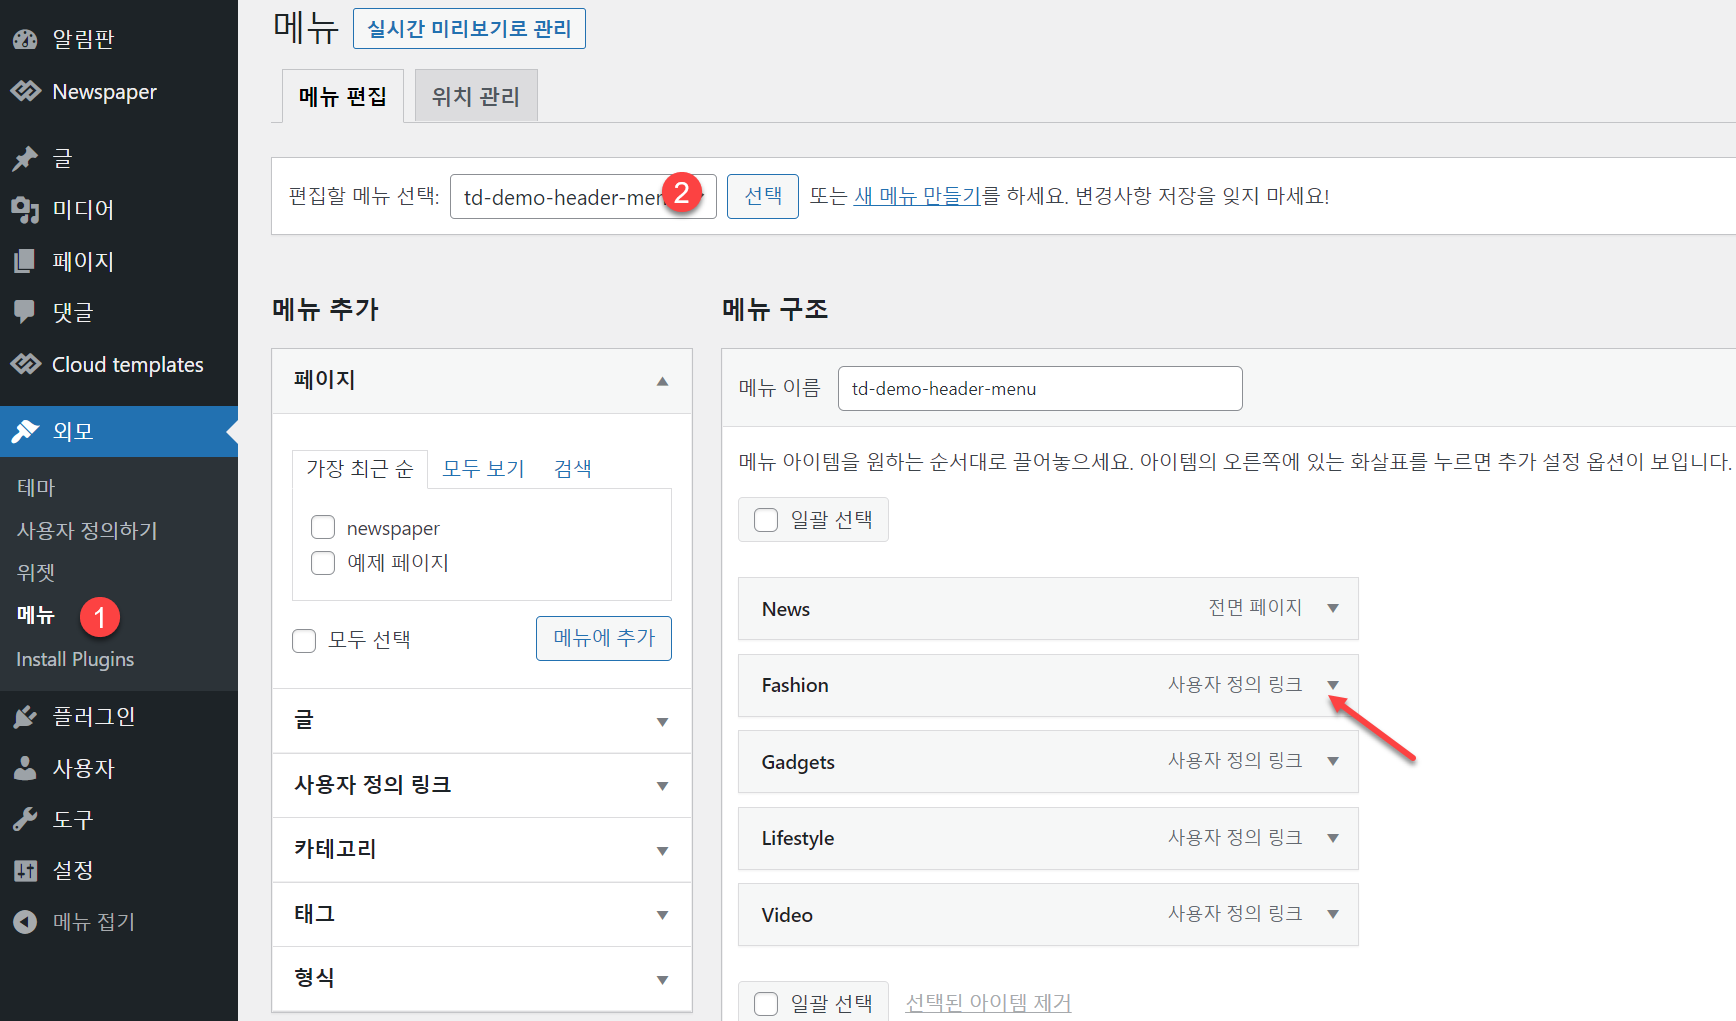Open the 새 메뉴 만들기 link
Viewport: 1736px width, 1021px height.
pos(919,196)
